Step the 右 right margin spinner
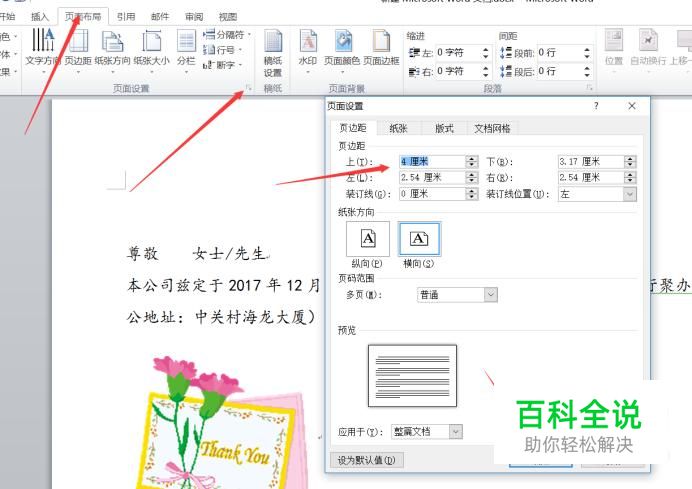 (x=631, y=177)
